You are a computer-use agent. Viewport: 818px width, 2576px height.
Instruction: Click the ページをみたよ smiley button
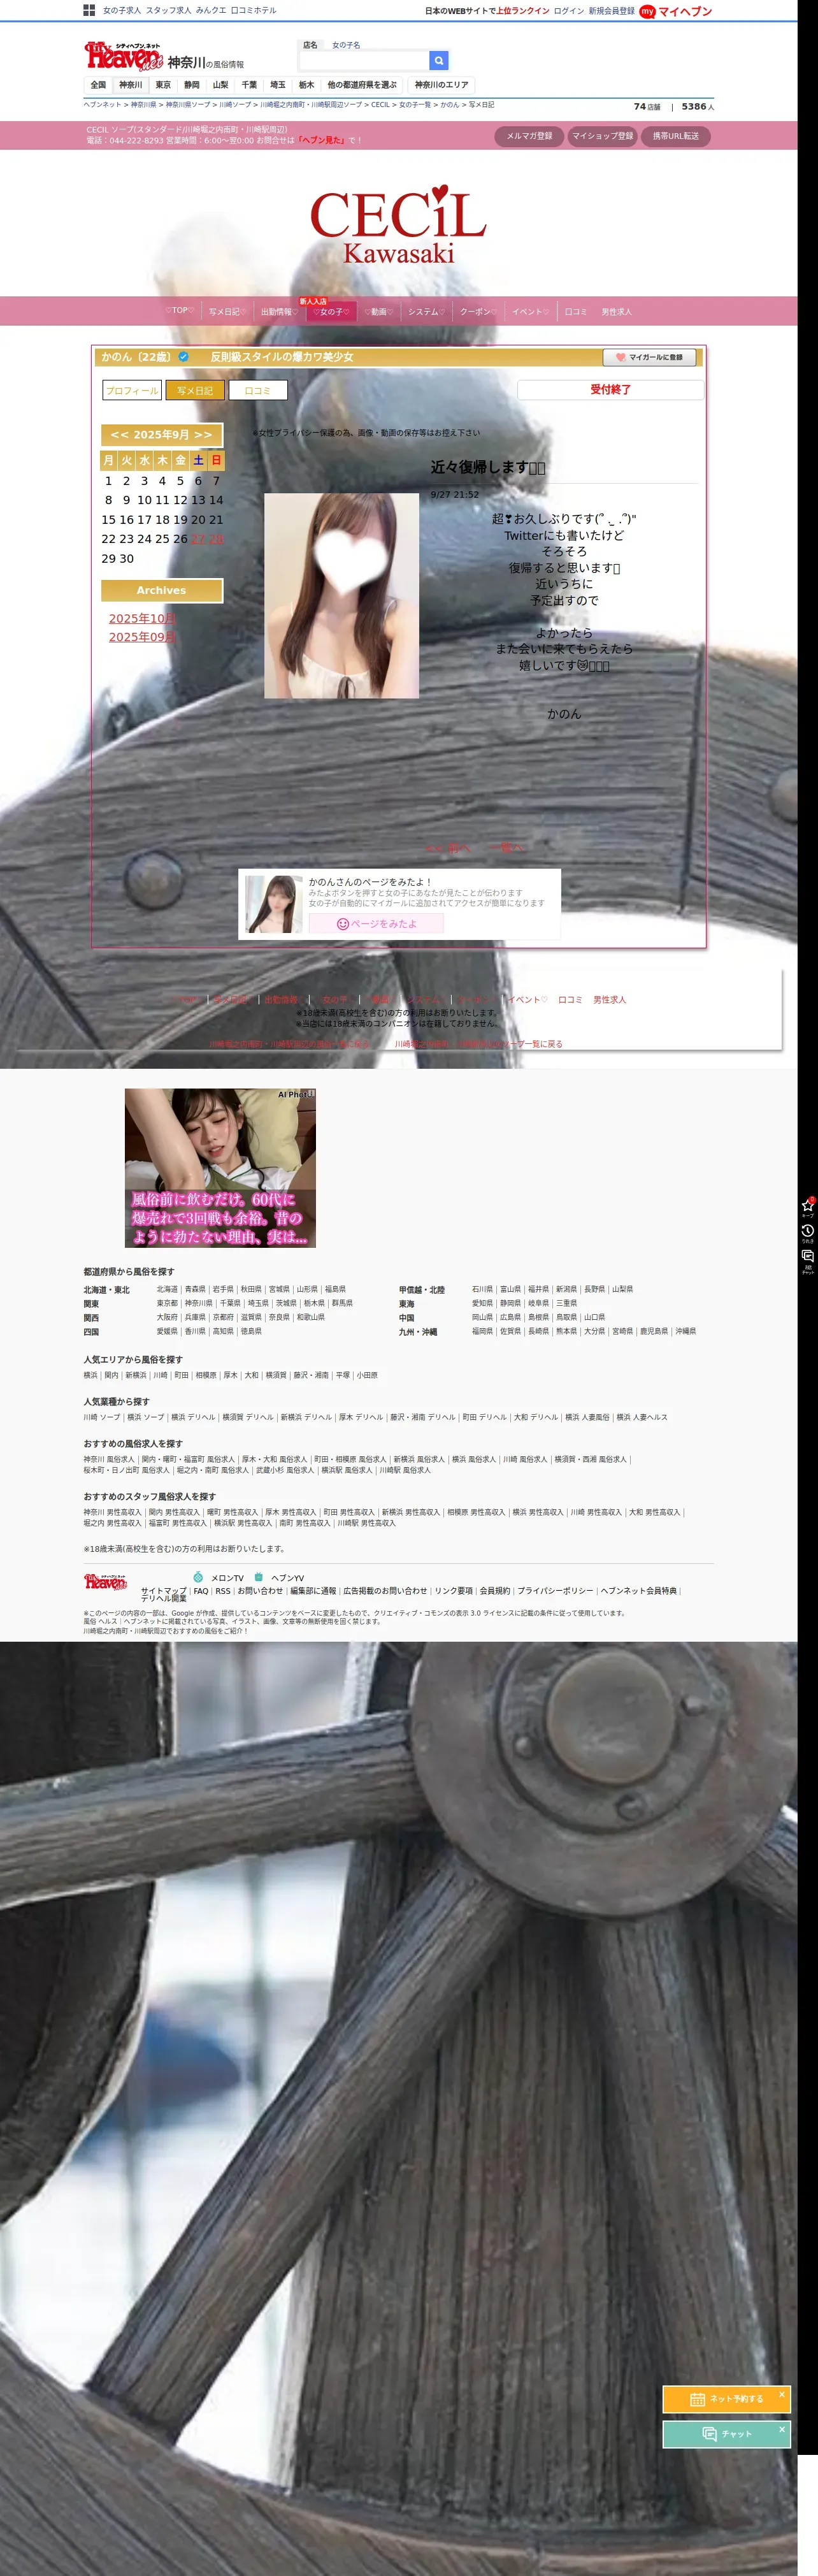(376, 924)
